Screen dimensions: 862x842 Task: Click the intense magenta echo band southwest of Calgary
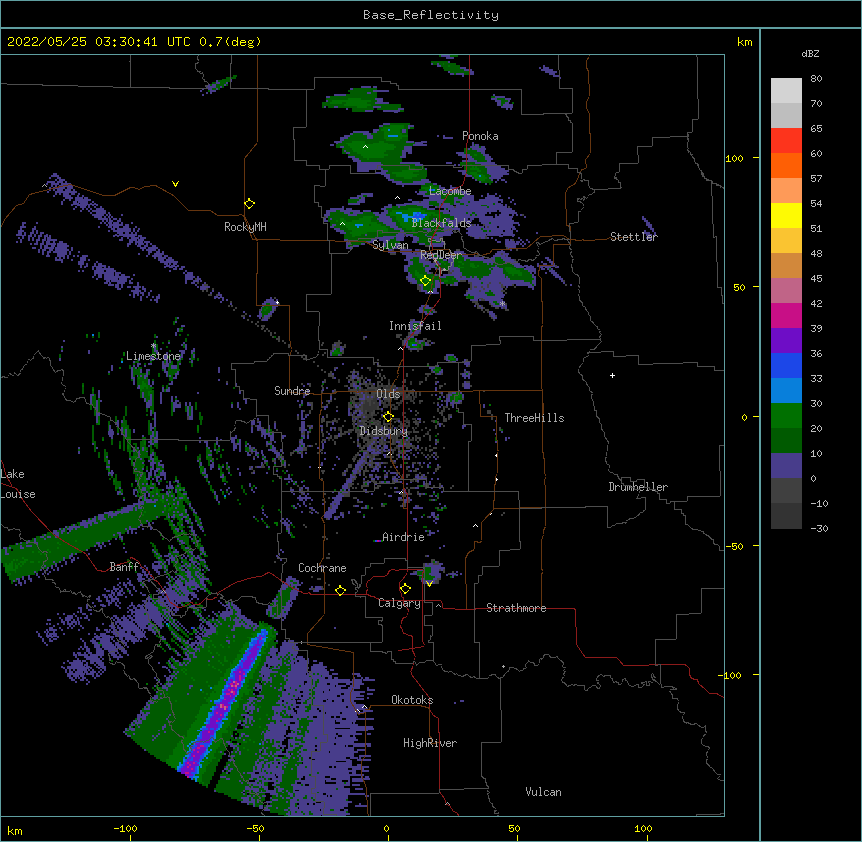point(224,703)
